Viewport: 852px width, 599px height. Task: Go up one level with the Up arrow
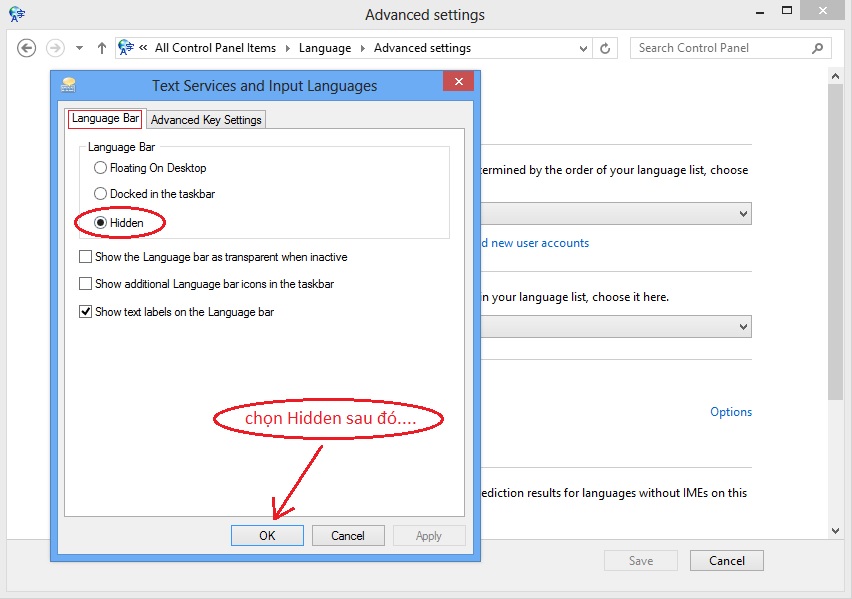pyautogui.click(x=101, y=47)
